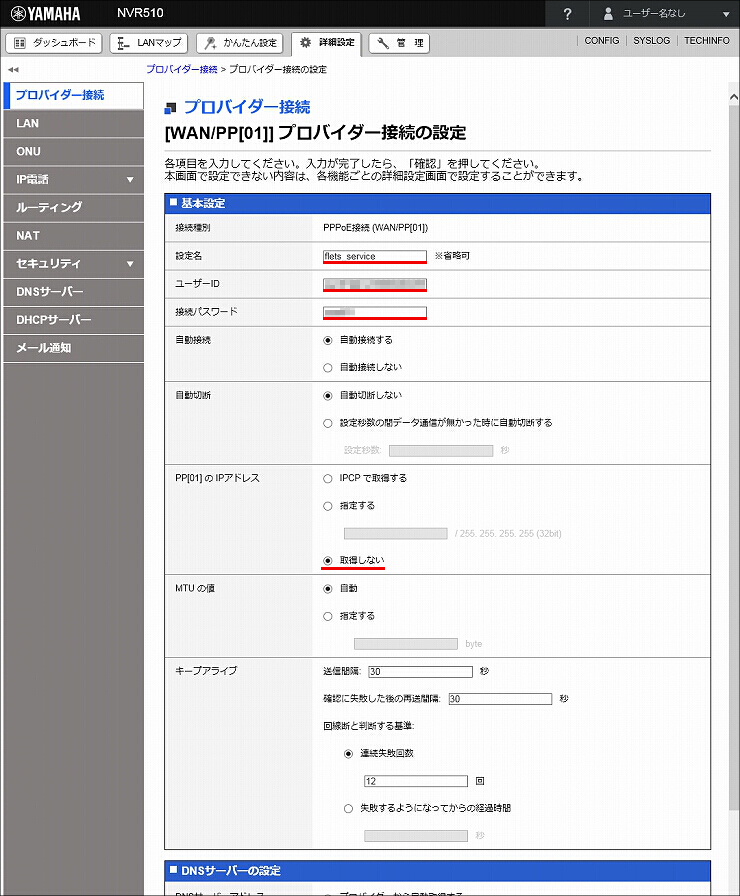Click the vertical page scrollbar thumb
This screenshot has height=896, width=740.
pyautogui.click(x=734, y=457)
